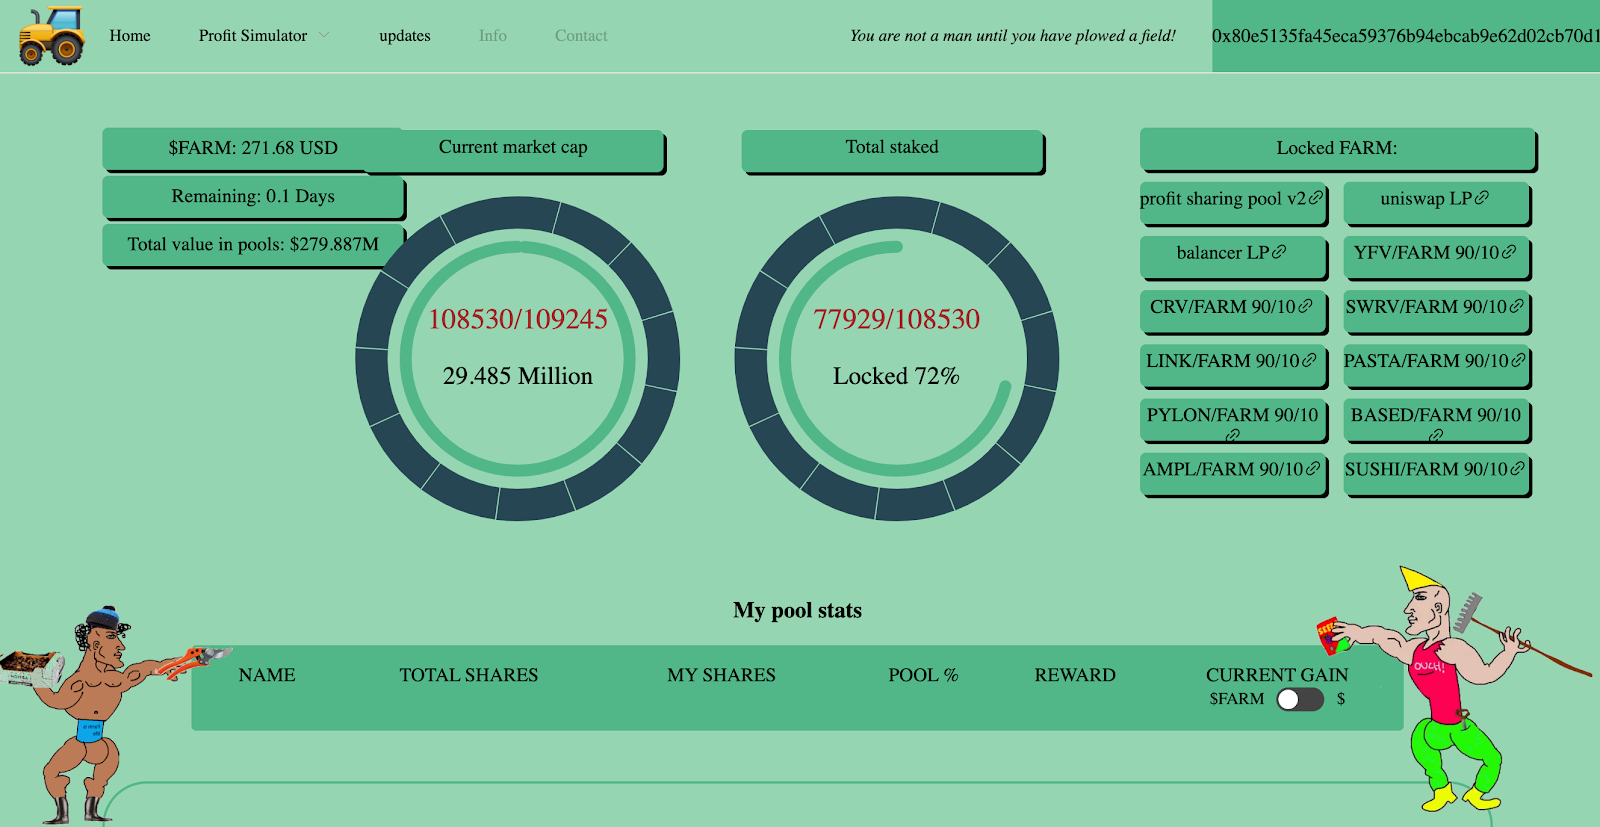This screenshot has width=1600, height=827.
Task: Open link icon under PYLON/FARM 90/10
Action: [1233, 435]
